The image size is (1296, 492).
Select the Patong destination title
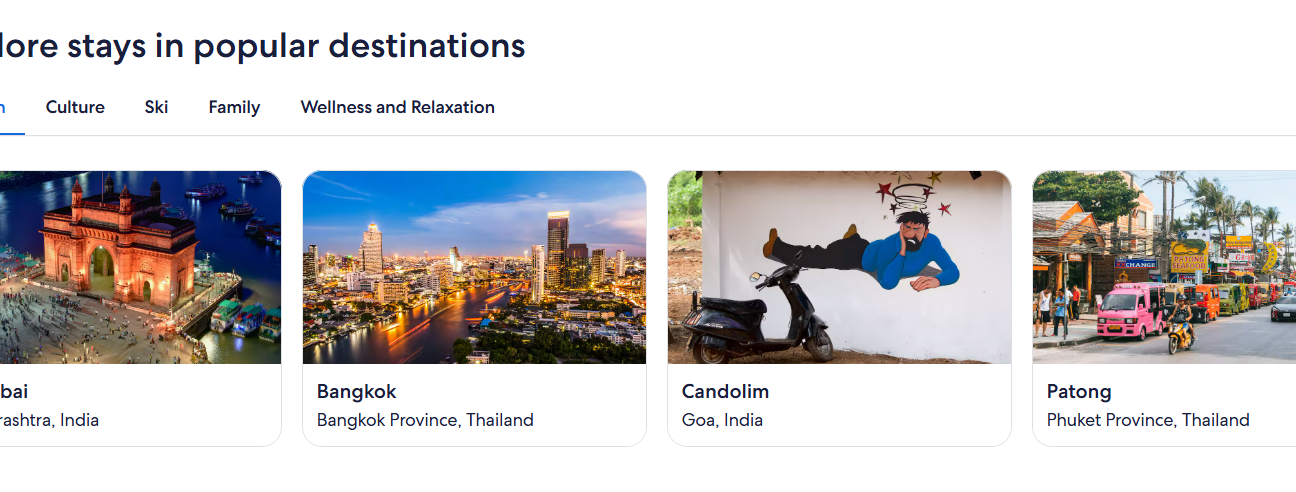point(1079,391)
